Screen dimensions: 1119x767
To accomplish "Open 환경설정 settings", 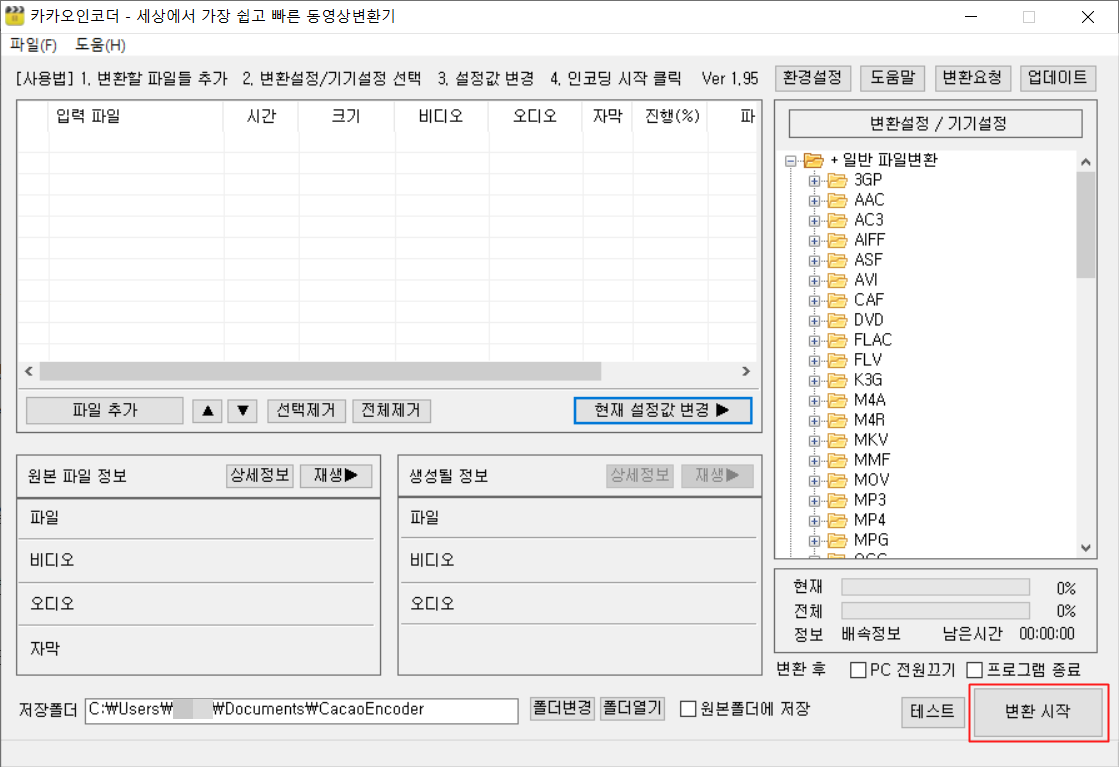I will (813, 78).
